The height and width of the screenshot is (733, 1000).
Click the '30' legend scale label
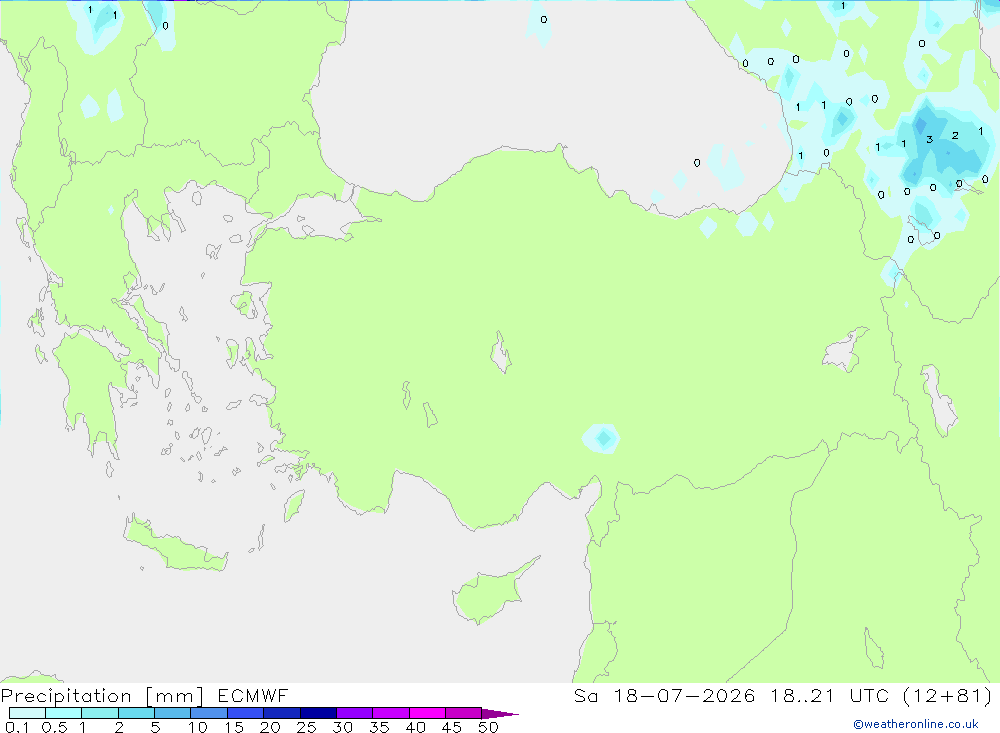(x=343, y=727)
